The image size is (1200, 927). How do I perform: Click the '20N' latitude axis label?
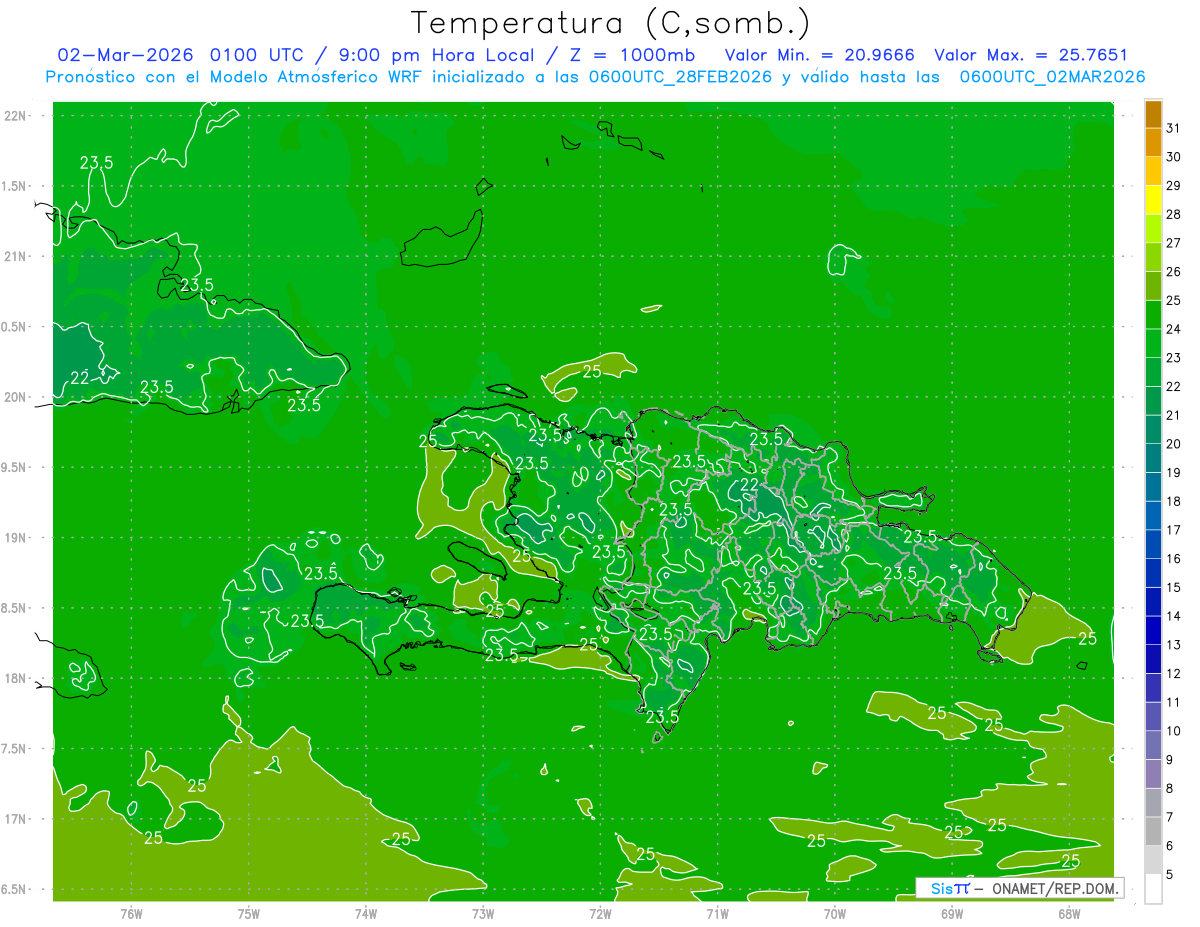[x=15, y=397]
